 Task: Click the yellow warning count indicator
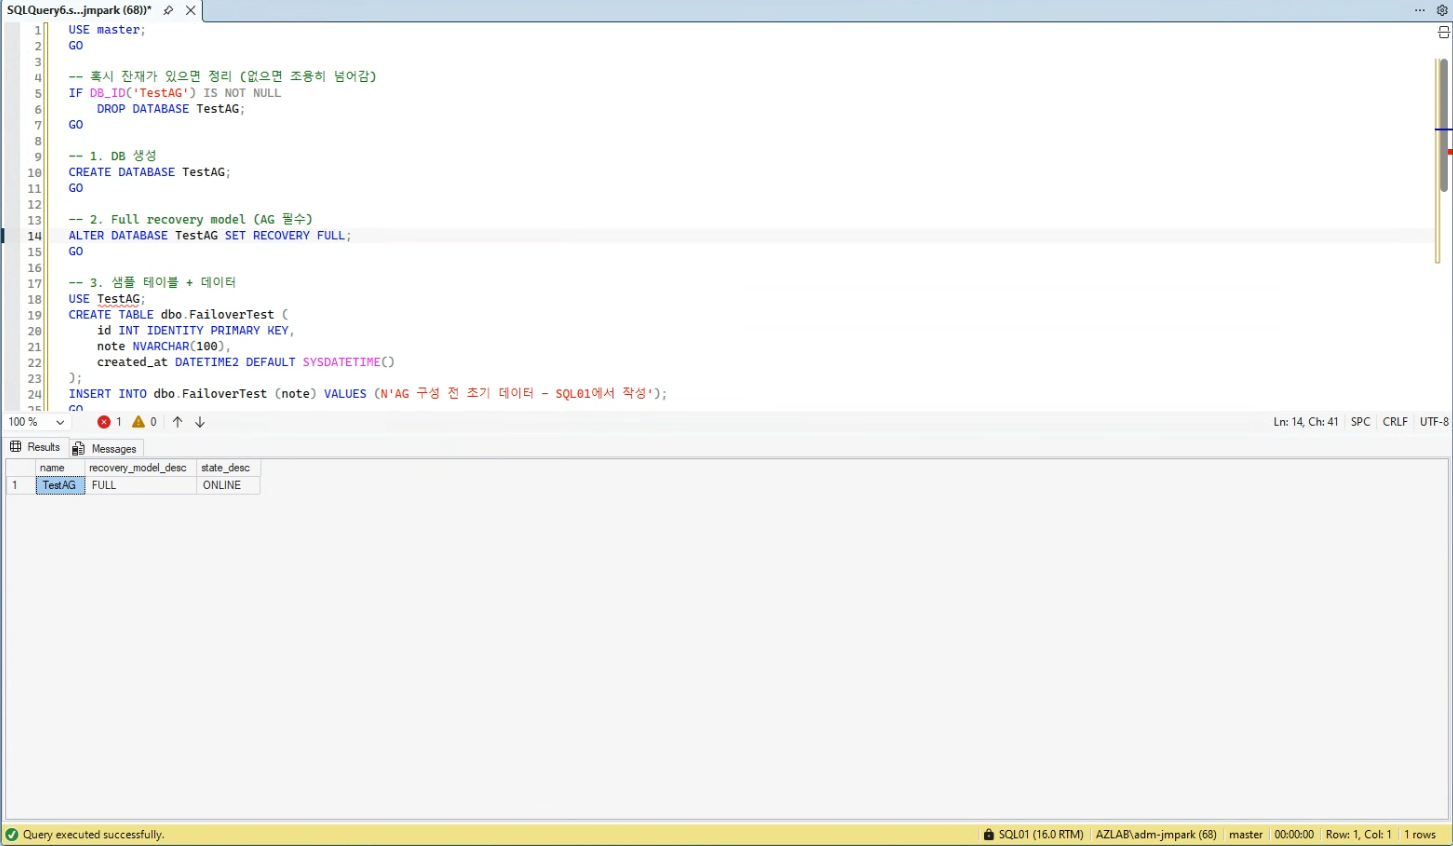144,422
